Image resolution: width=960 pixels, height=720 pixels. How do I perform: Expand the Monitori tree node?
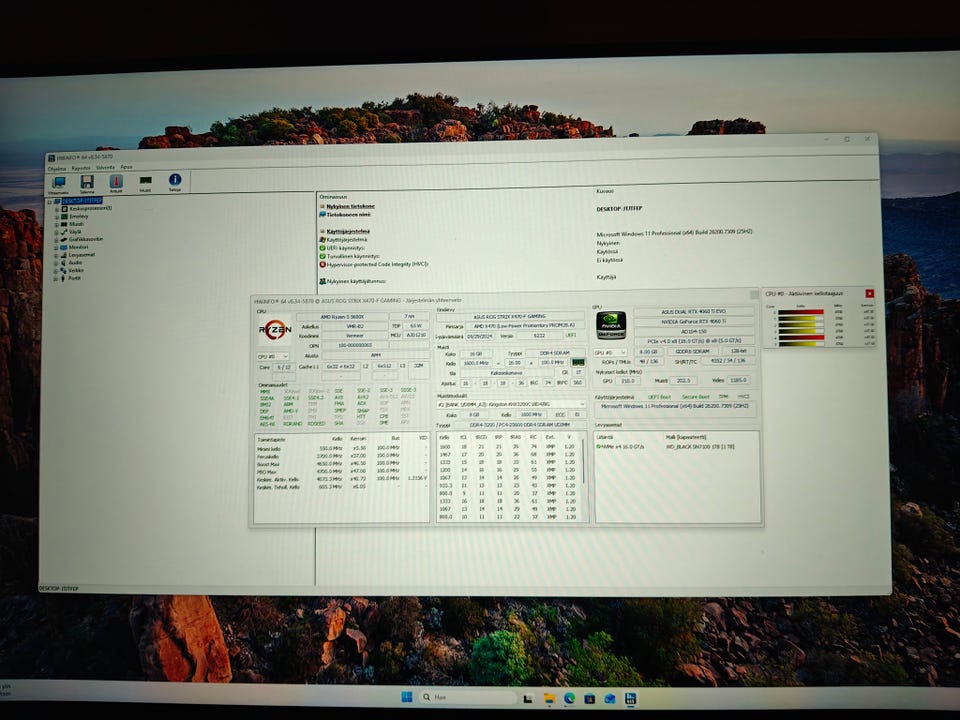56,247
